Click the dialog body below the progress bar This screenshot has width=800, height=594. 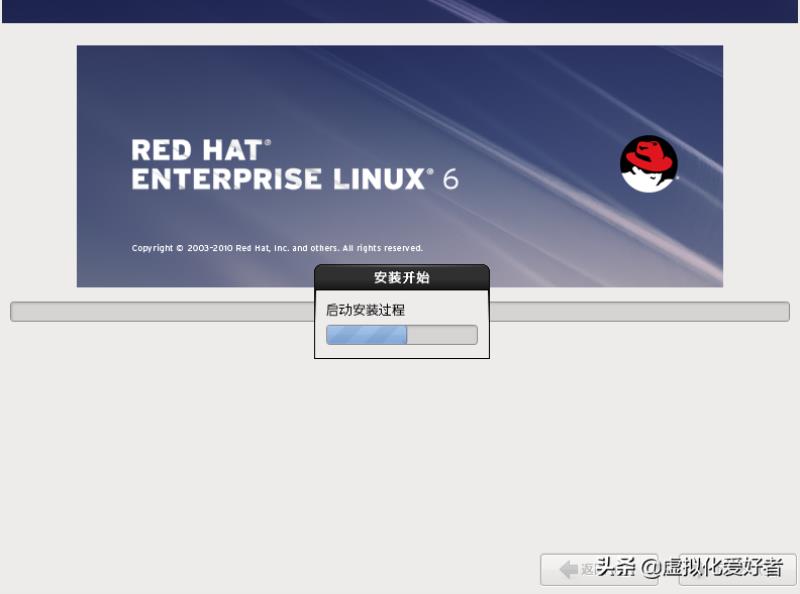point(400,353)
